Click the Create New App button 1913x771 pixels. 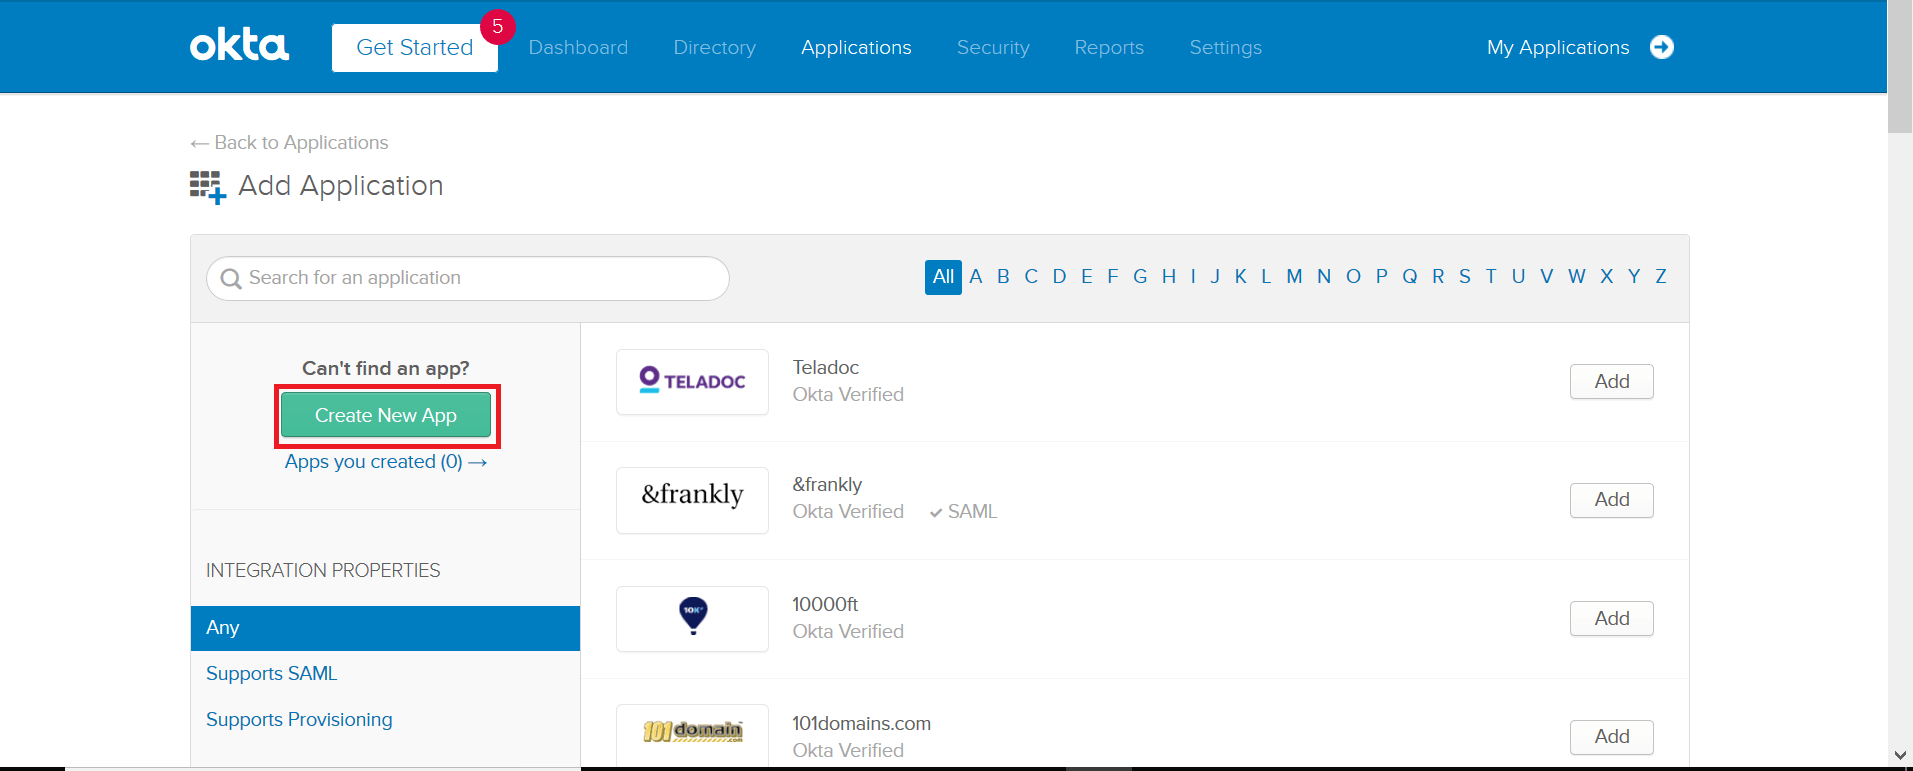click(x=386, y=415)
